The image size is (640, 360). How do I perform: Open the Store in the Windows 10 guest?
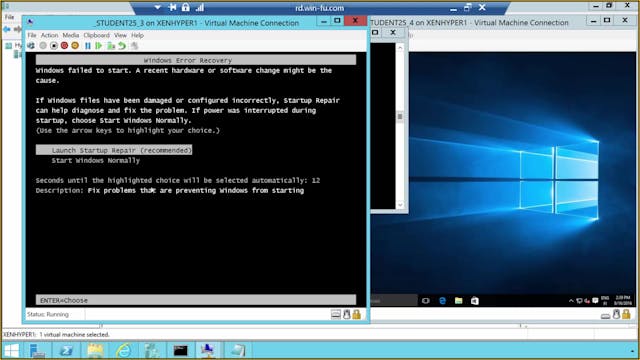click(x=475, y=301)
